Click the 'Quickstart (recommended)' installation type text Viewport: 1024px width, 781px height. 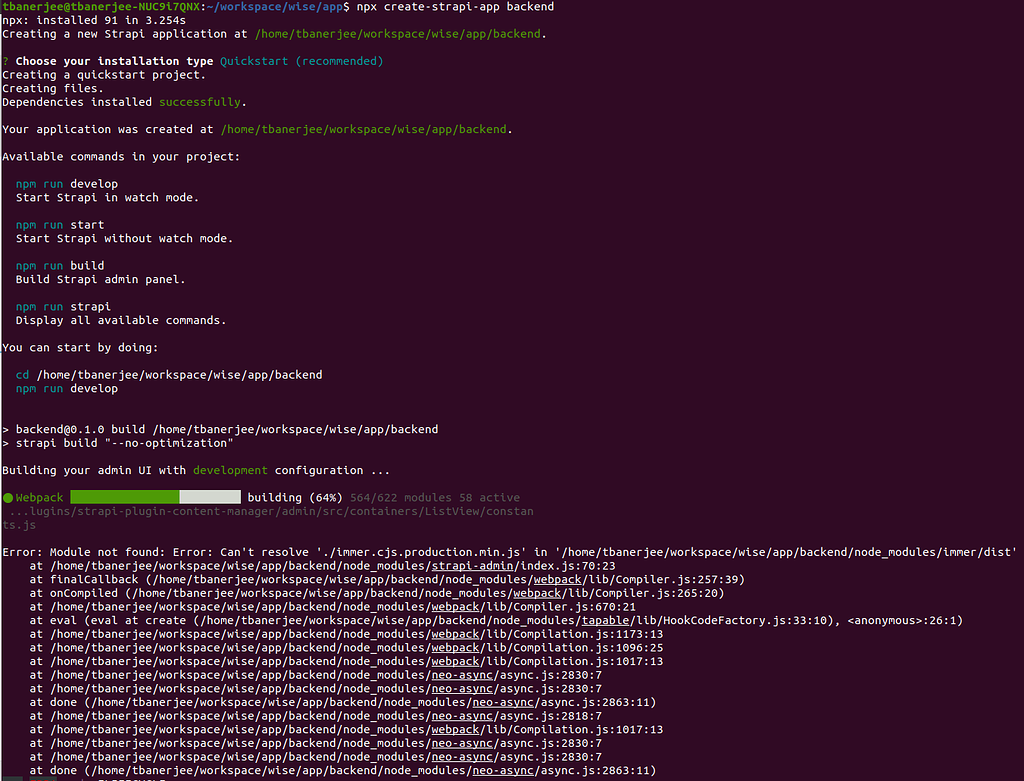pos(302,61)
